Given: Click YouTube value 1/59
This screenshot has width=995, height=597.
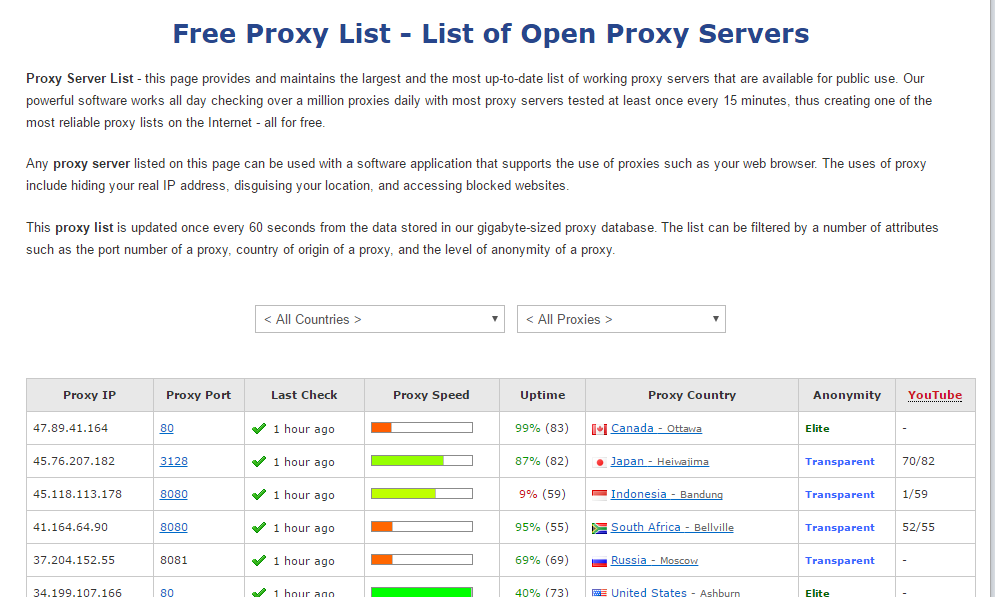Looking at the screenshot, I should tap(914, 494).
